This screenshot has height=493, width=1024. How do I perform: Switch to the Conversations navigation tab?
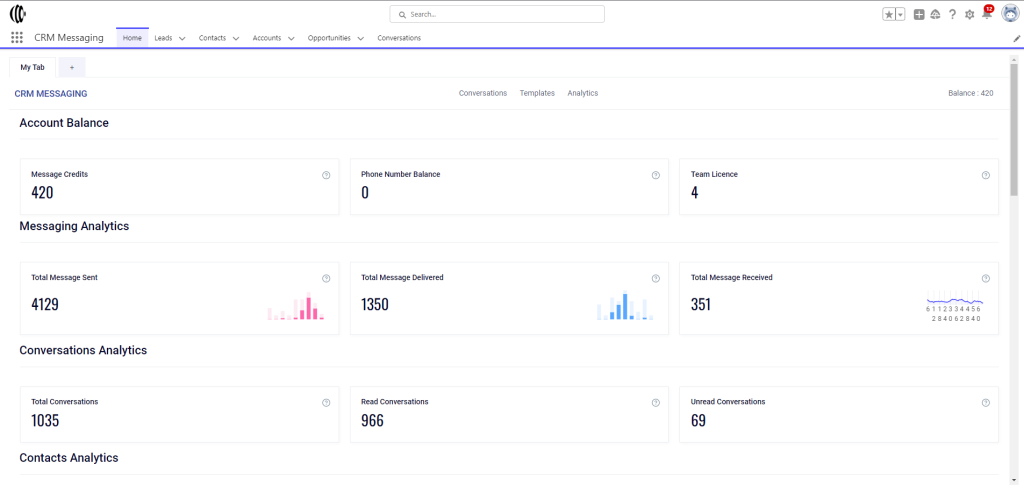click(x=399, y=38)
